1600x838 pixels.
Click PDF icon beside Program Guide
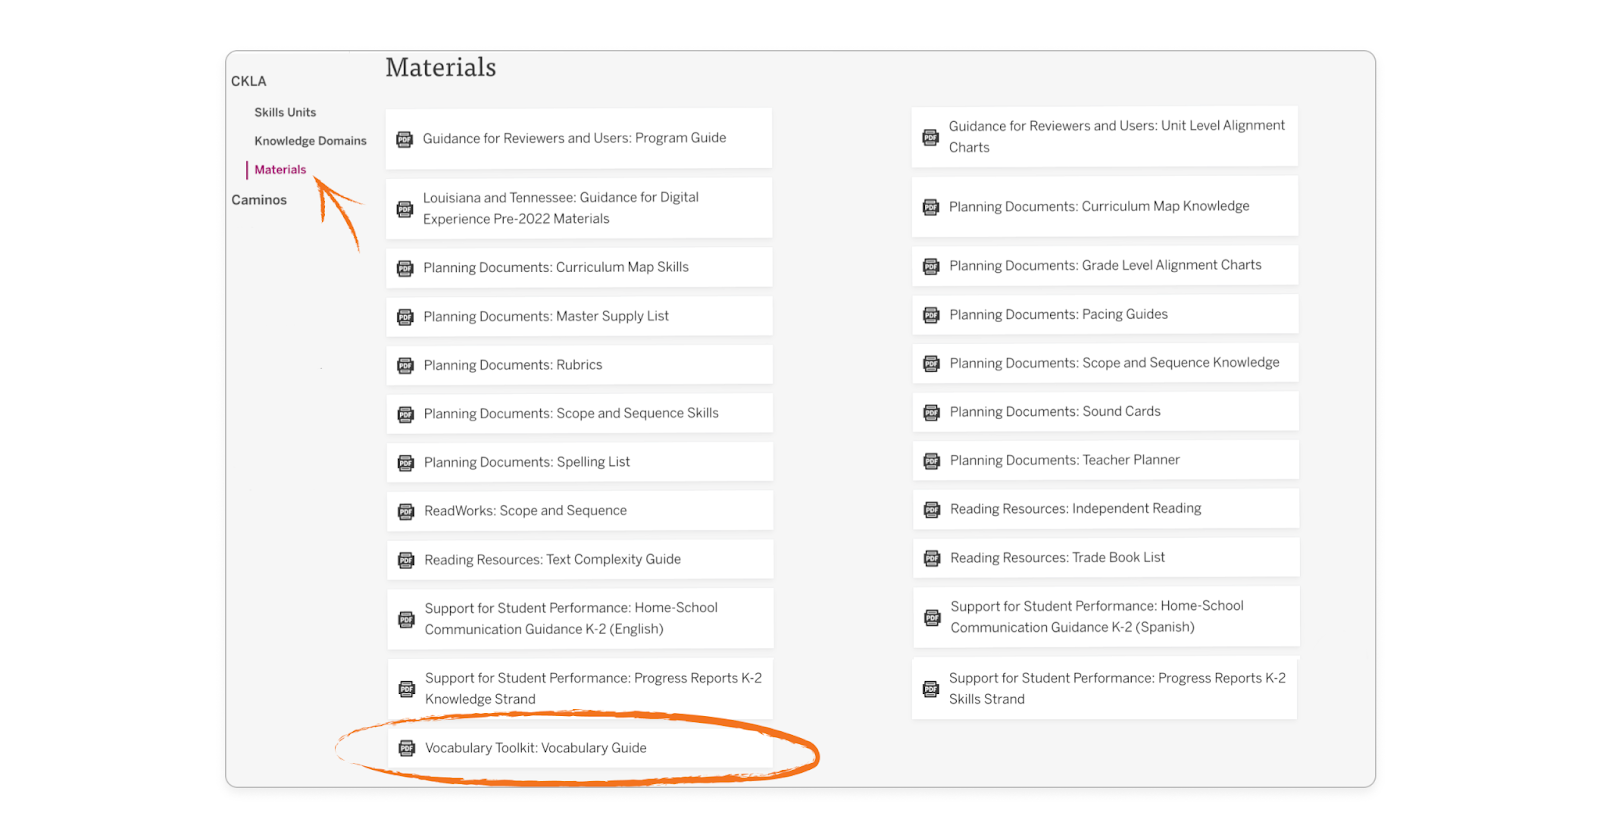[405, 139]
